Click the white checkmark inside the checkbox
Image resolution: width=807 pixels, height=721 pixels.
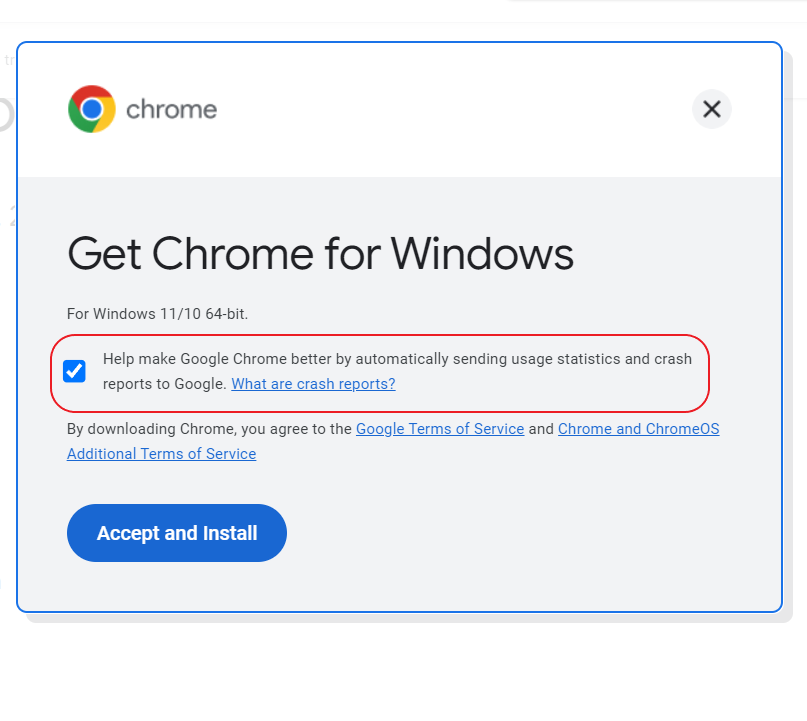click(x=74, y=371)
